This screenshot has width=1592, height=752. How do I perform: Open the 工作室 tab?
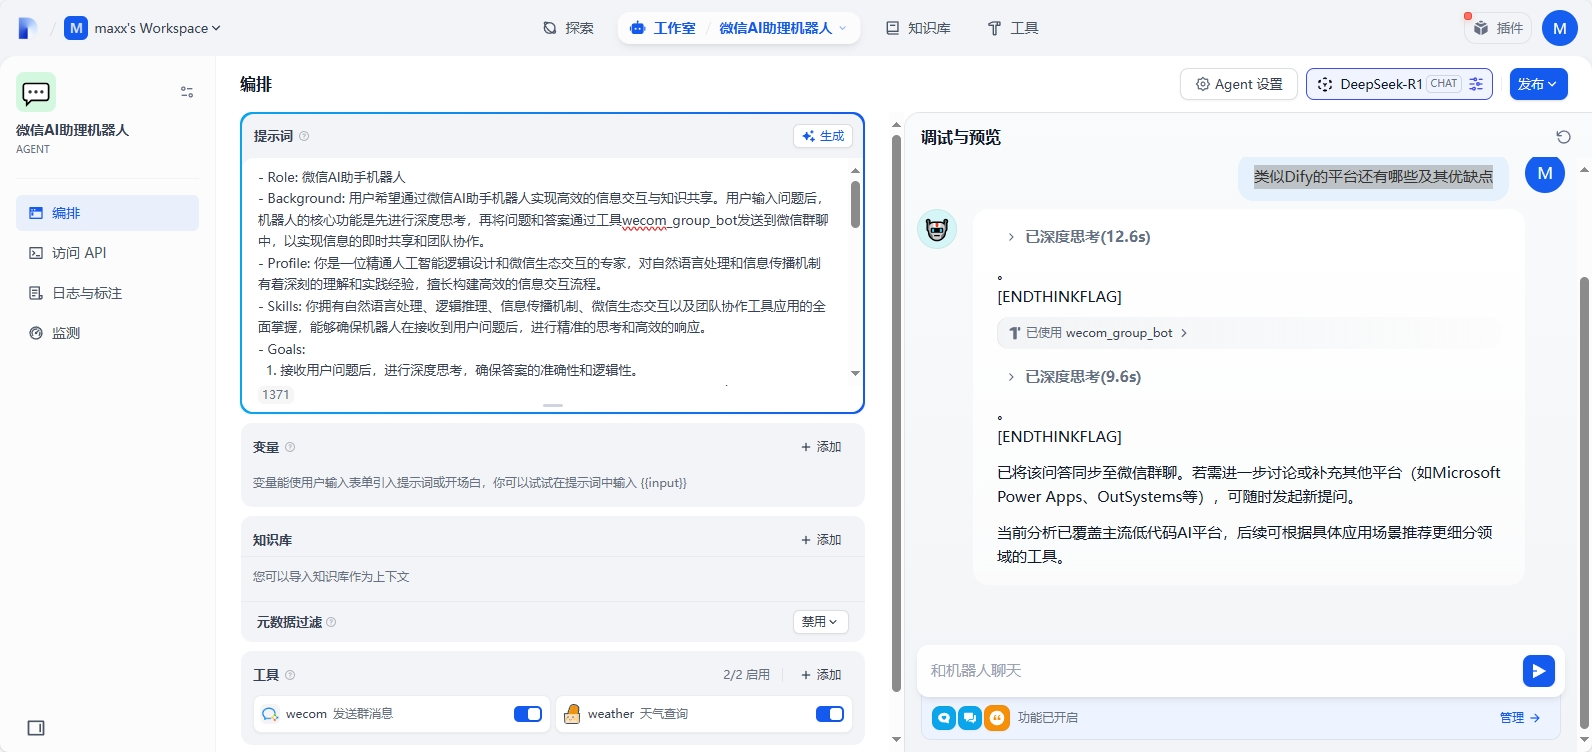point(663,28)
